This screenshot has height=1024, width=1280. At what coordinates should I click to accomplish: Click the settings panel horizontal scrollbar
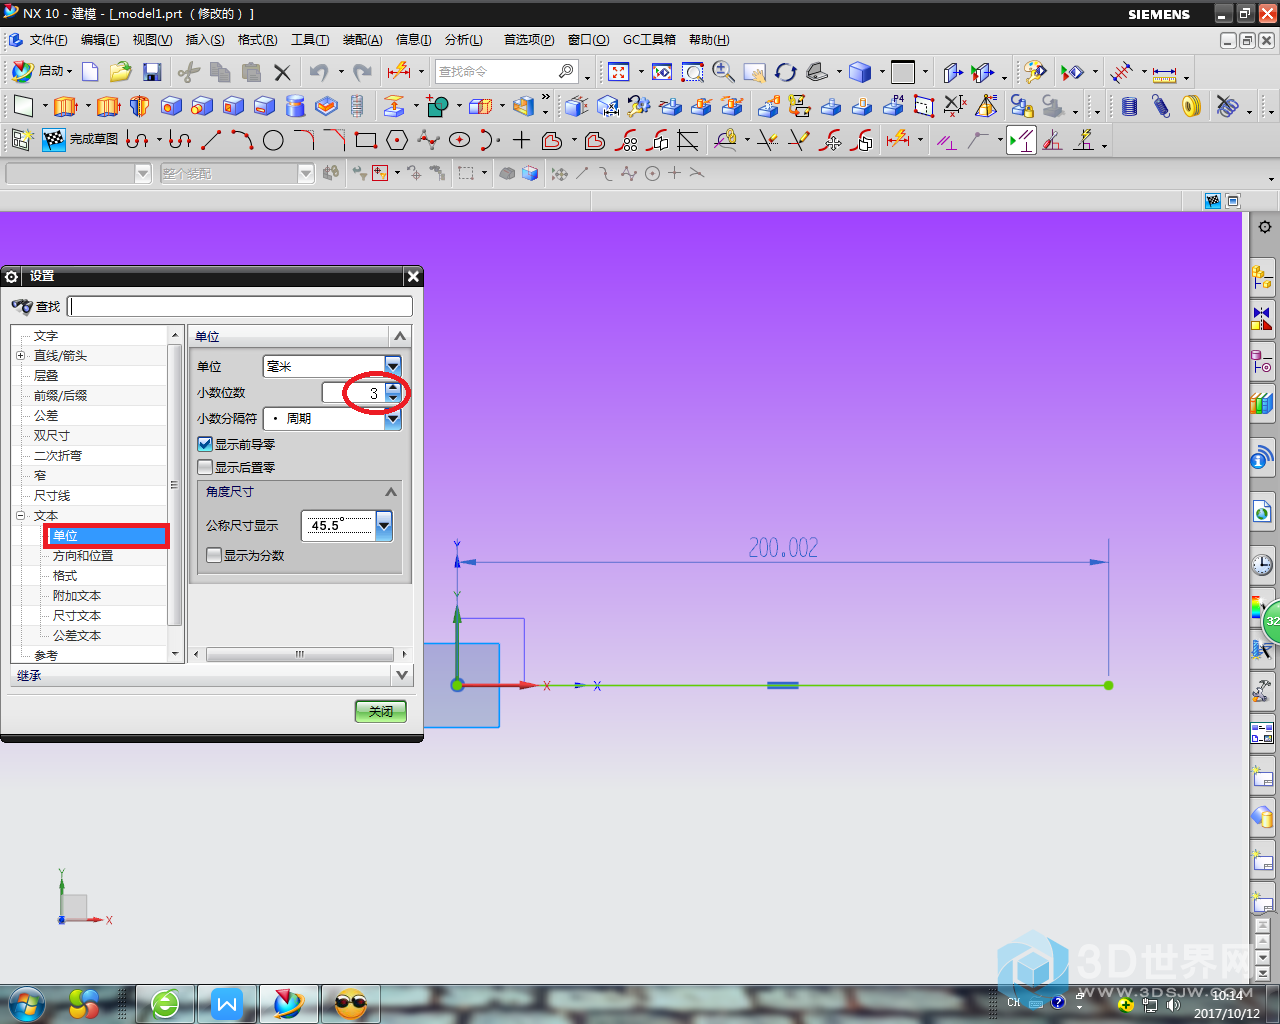[x=299, y=654]
